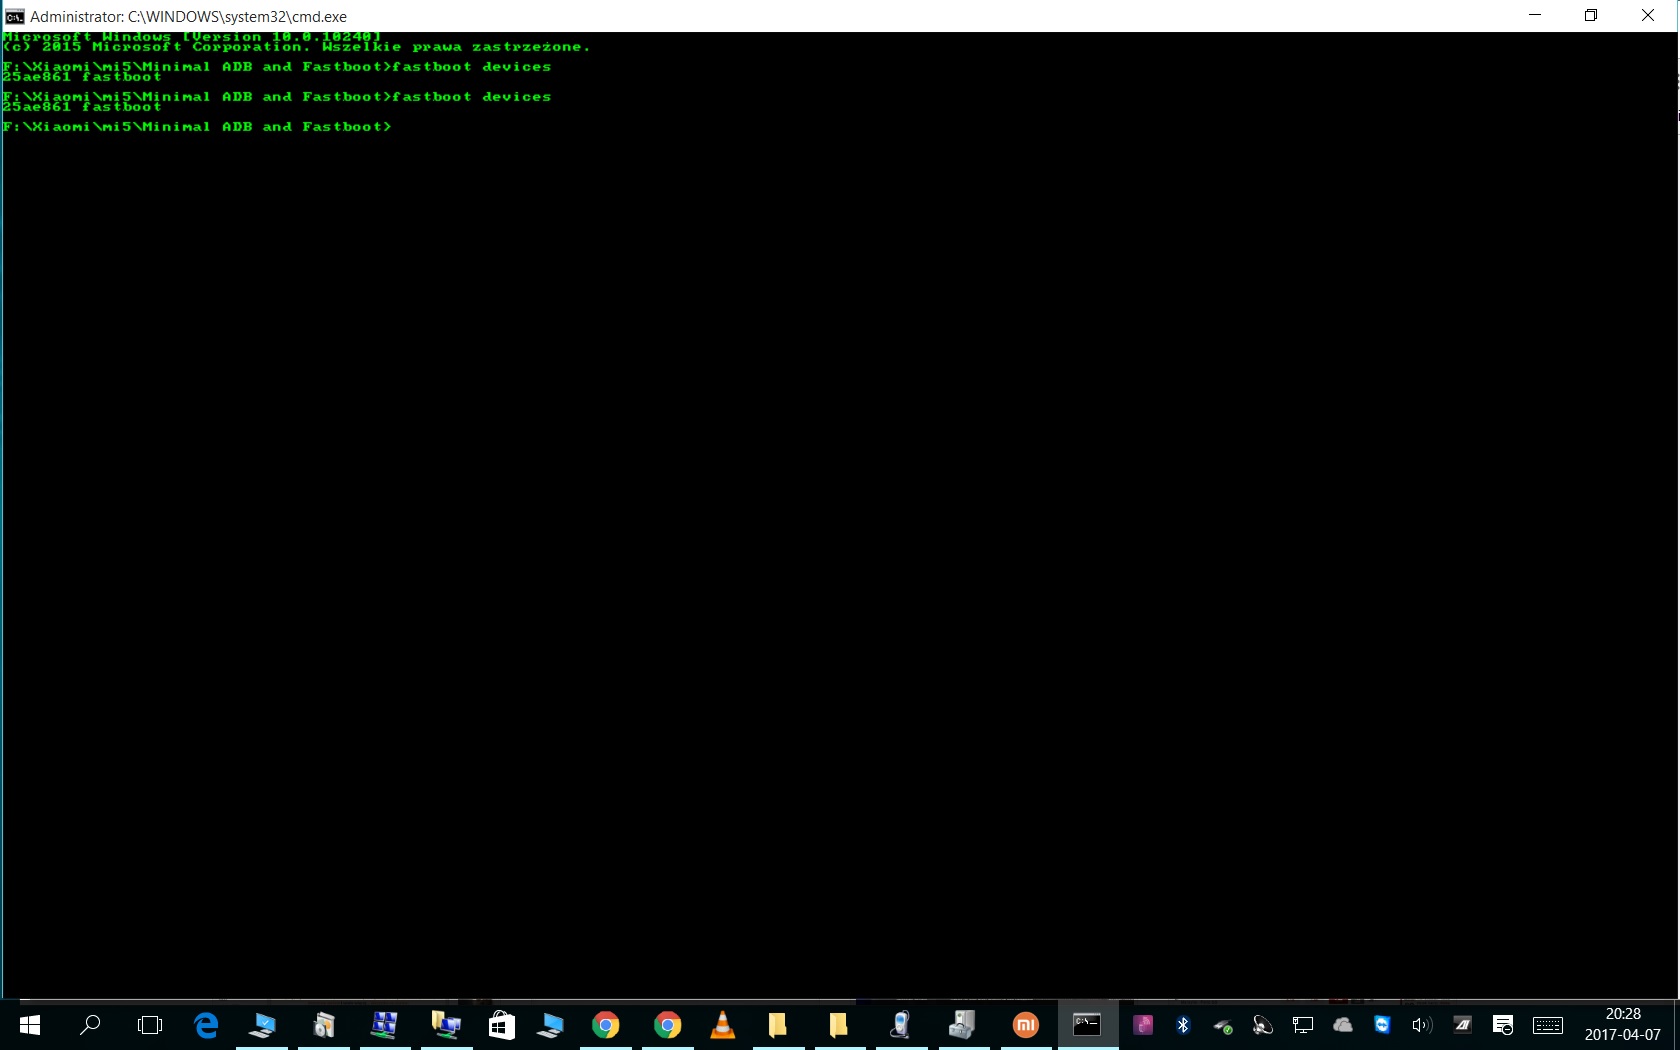Click the network connection tray icon
Image resolution: width=1680 pixels, height=1050 pixels.
1302,1025
